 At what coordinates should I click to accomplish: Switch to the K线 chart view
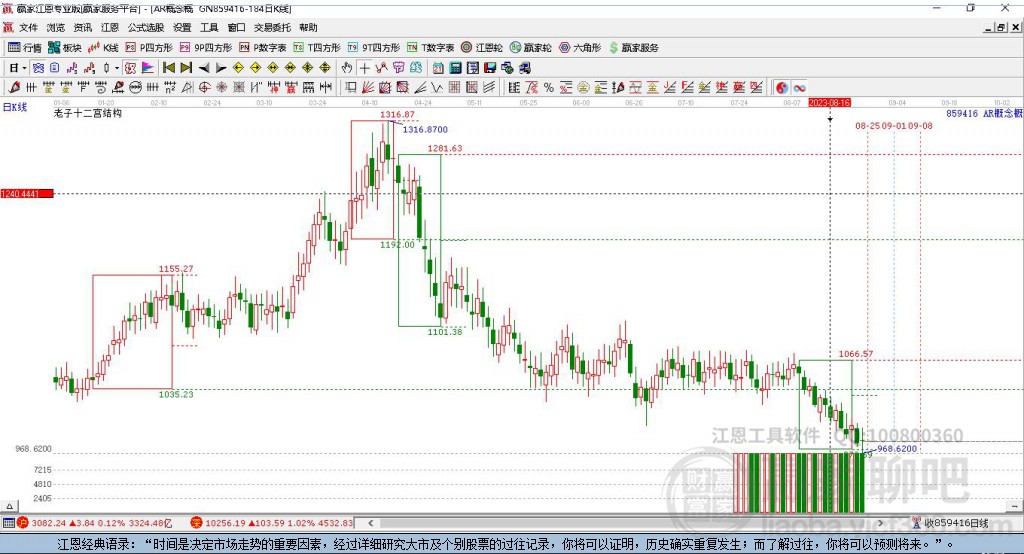tap(103, 48)
